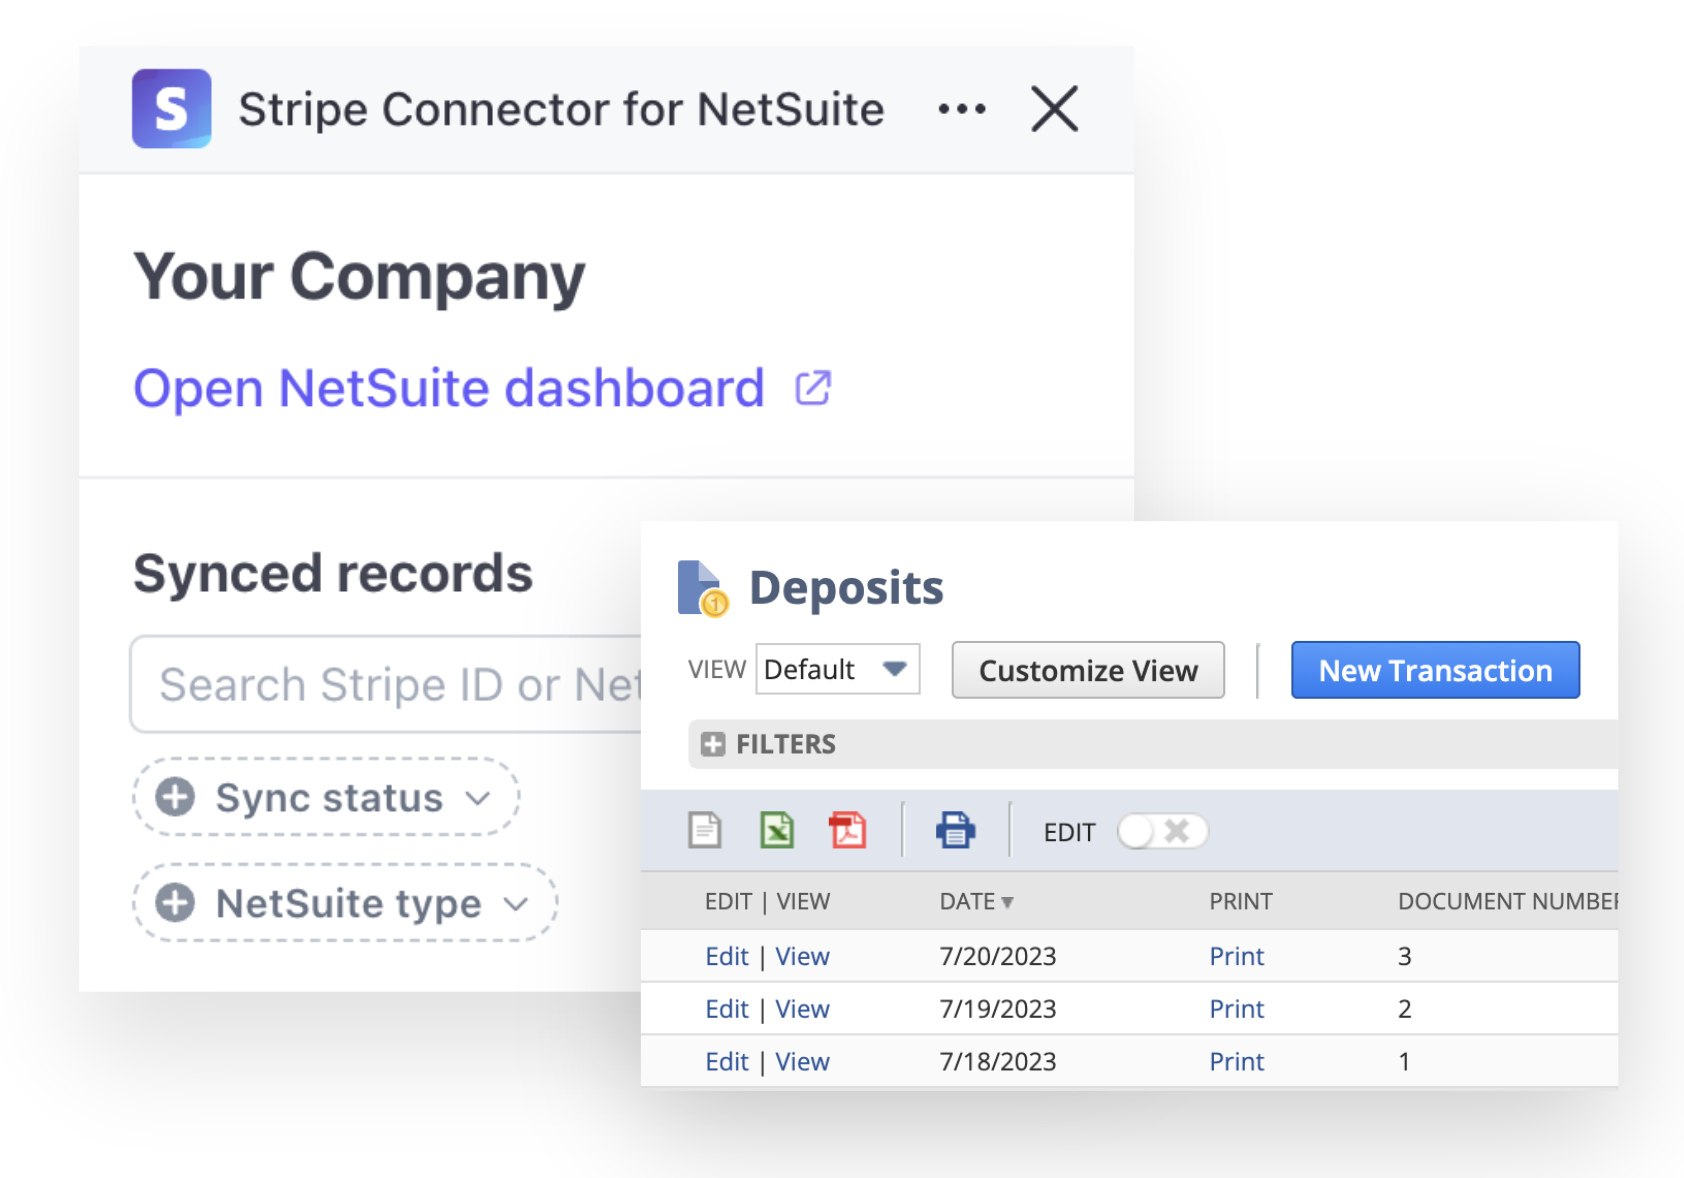Expand the Sync status filter chevron
1684x1178 pixels.
tap(479, 799)
